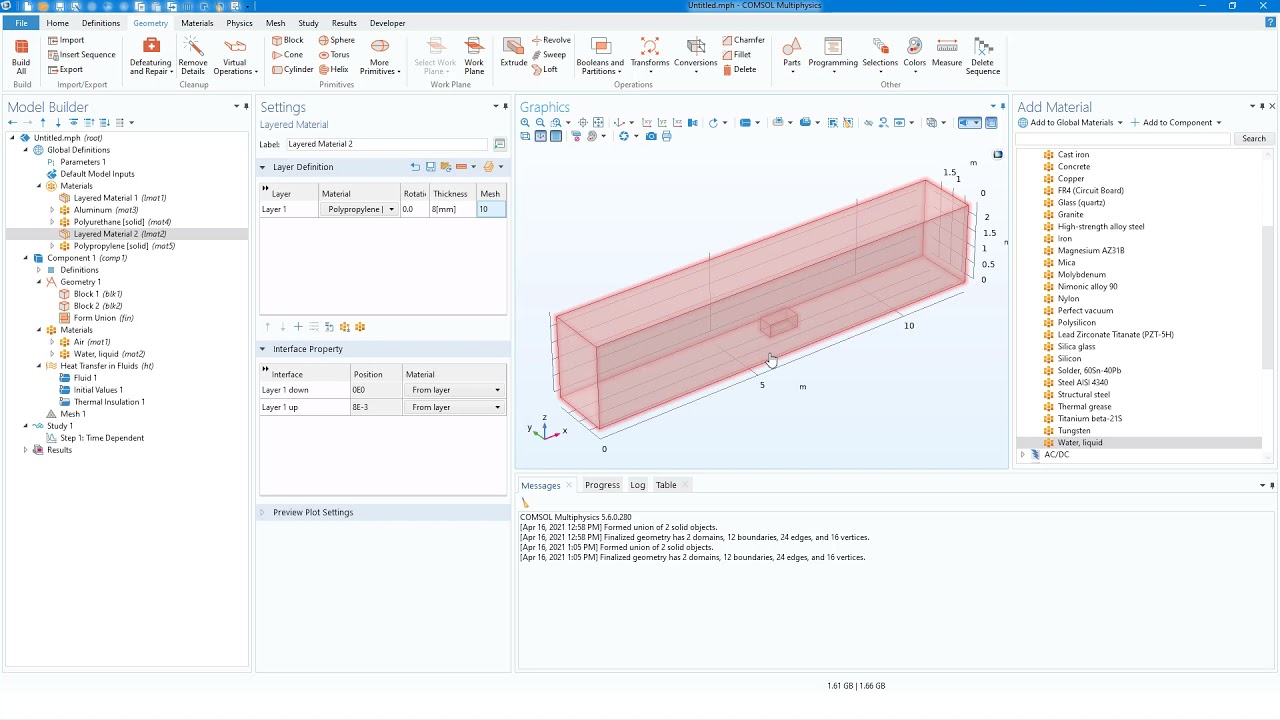Click the Delete geometry tool
This screenshot has height=720, width=1280.
(739, 70)
